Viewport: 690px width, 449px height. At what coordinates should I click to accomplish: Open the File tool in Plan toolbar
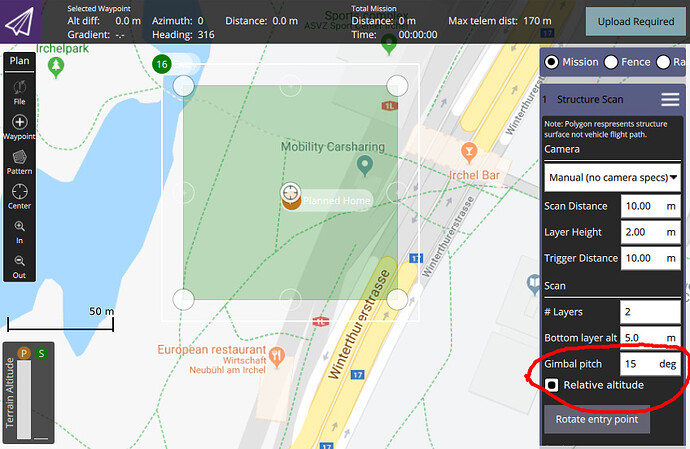[20, 88]
